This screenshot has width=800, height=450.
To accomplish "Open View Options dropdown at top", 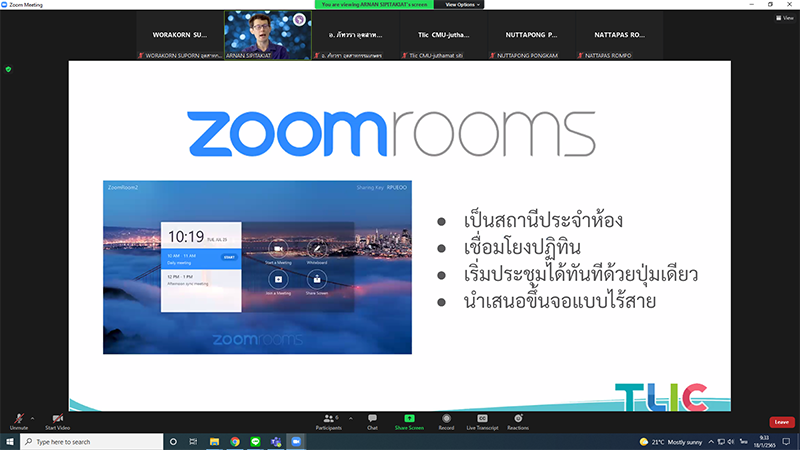I will click(x=462, y=5).
